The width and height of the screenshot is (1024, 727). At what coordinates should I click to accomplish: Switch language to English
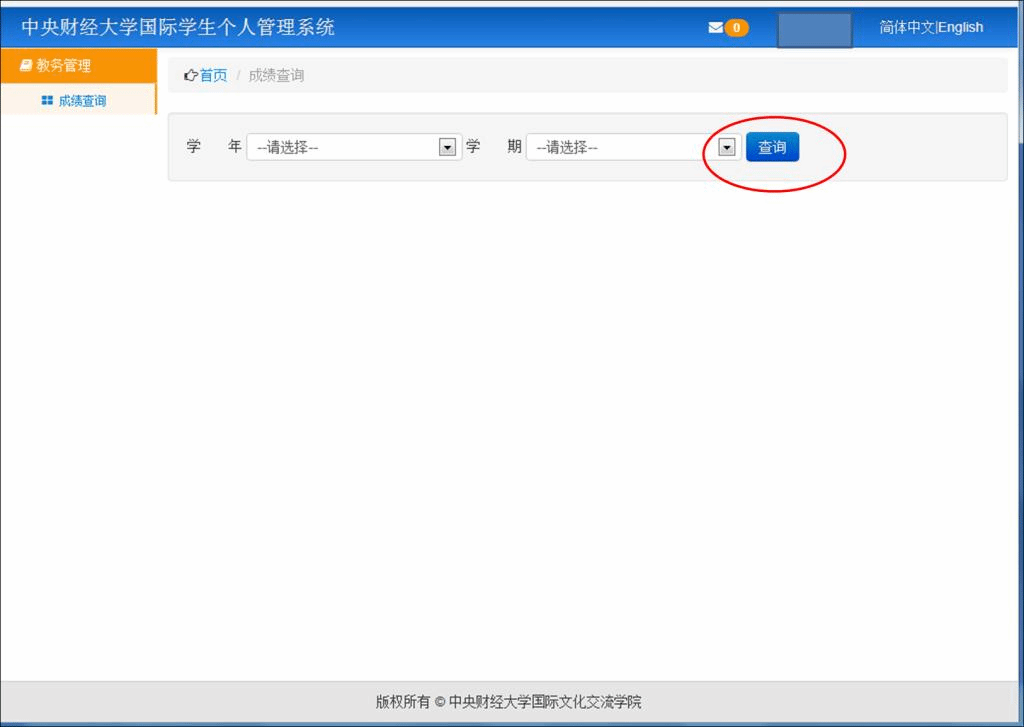961,28
